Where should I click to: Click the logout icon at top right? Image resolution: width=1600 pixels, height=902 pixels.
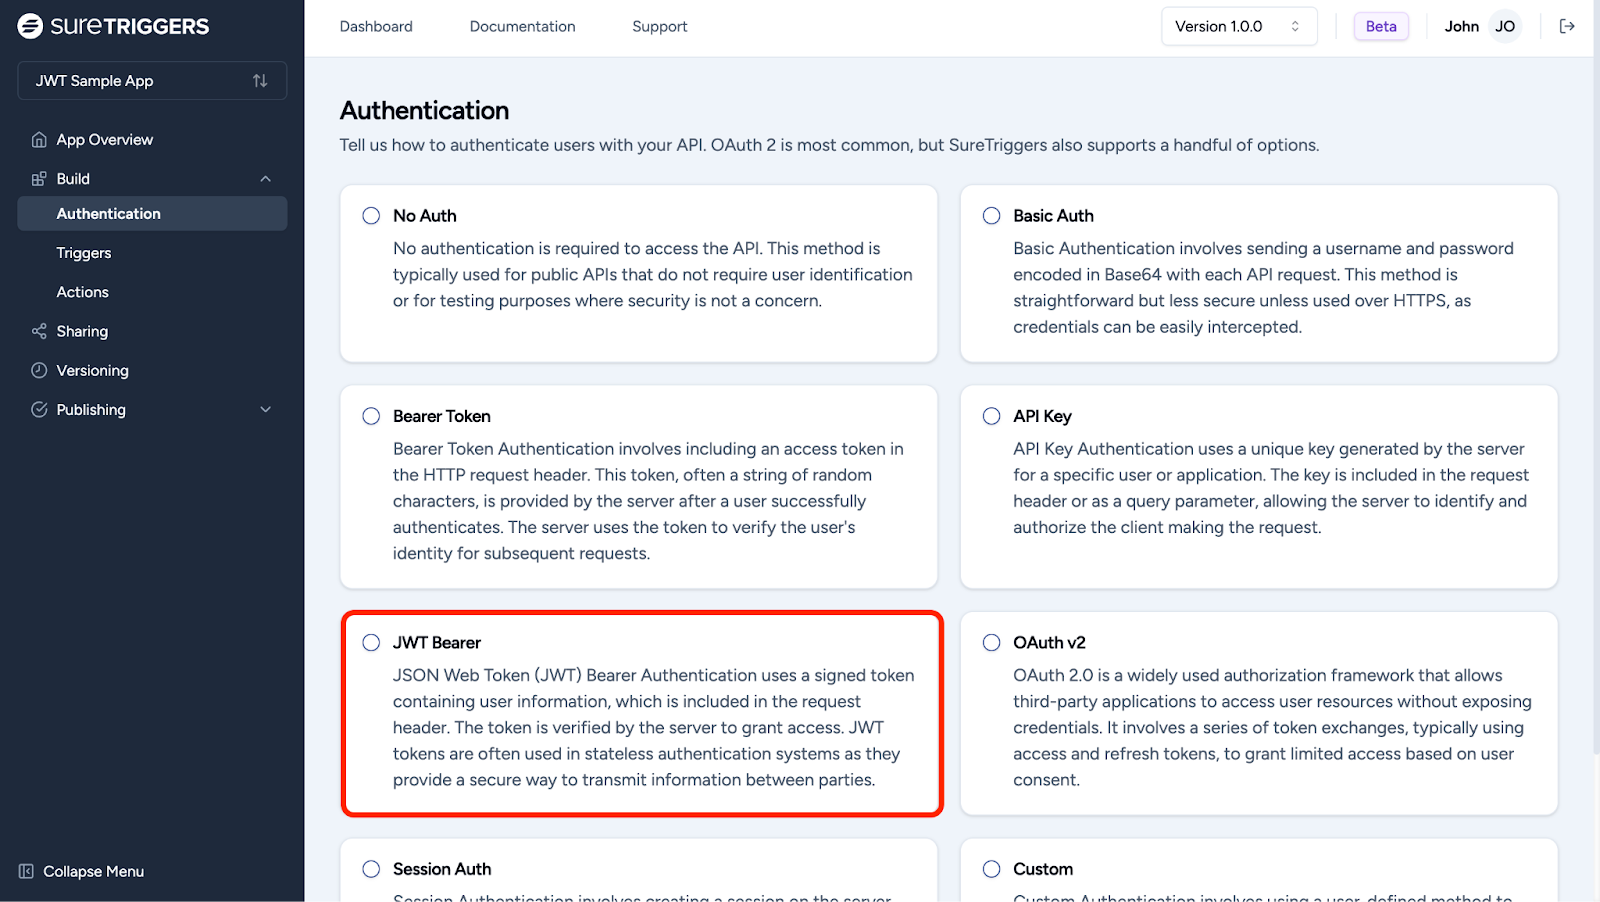(x=1567, y=26)
